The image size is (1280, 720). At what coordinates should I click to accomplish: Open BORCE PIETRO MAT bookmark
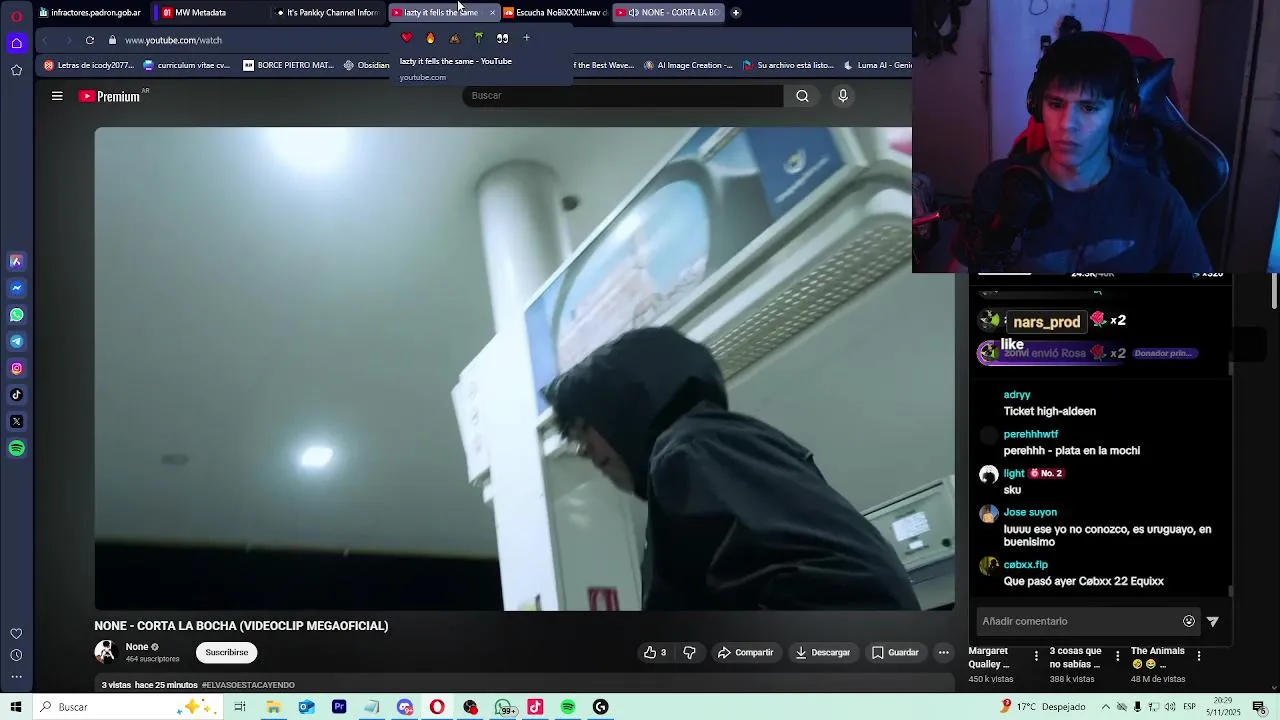(288, 65)
